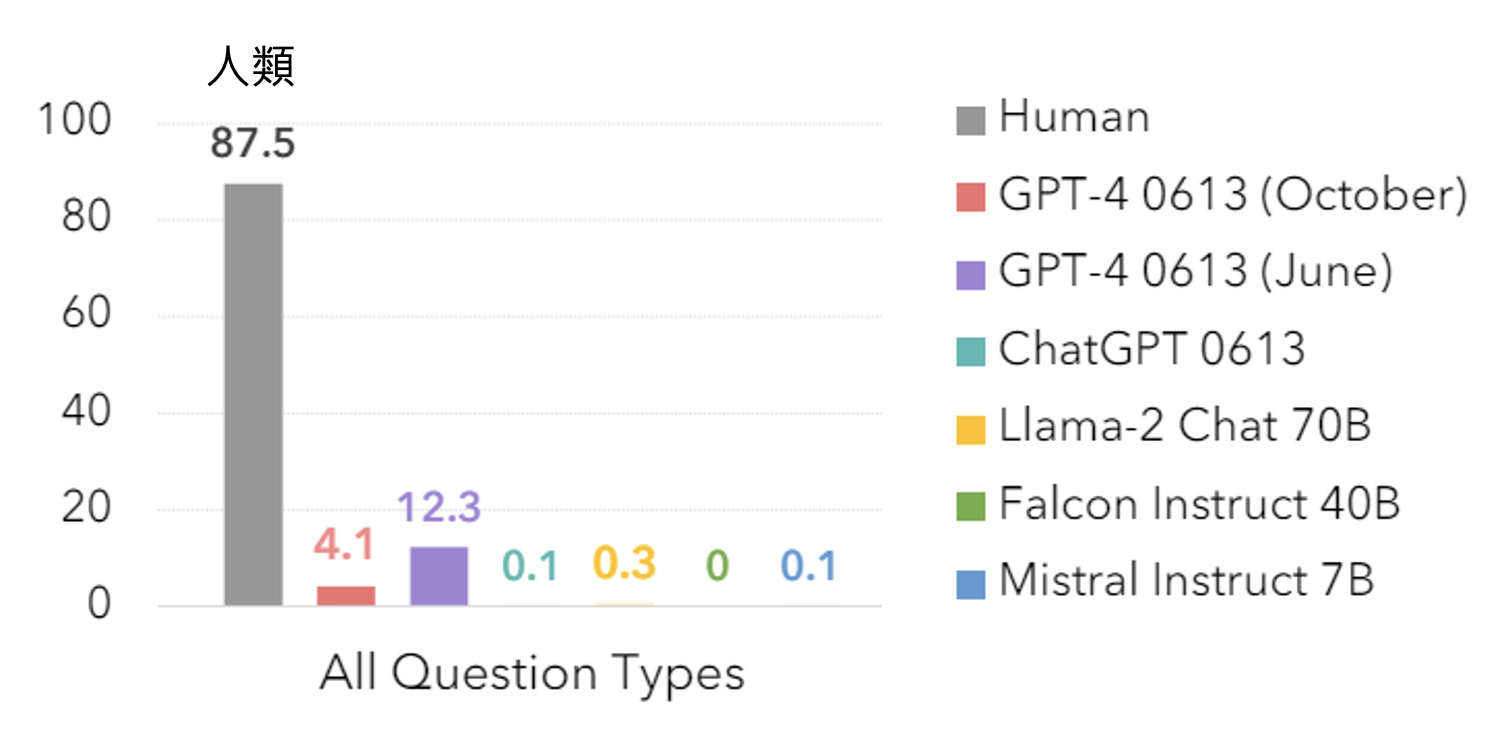Click the 12.3 data label
The image size is (1512, 732).
(439, 508)
